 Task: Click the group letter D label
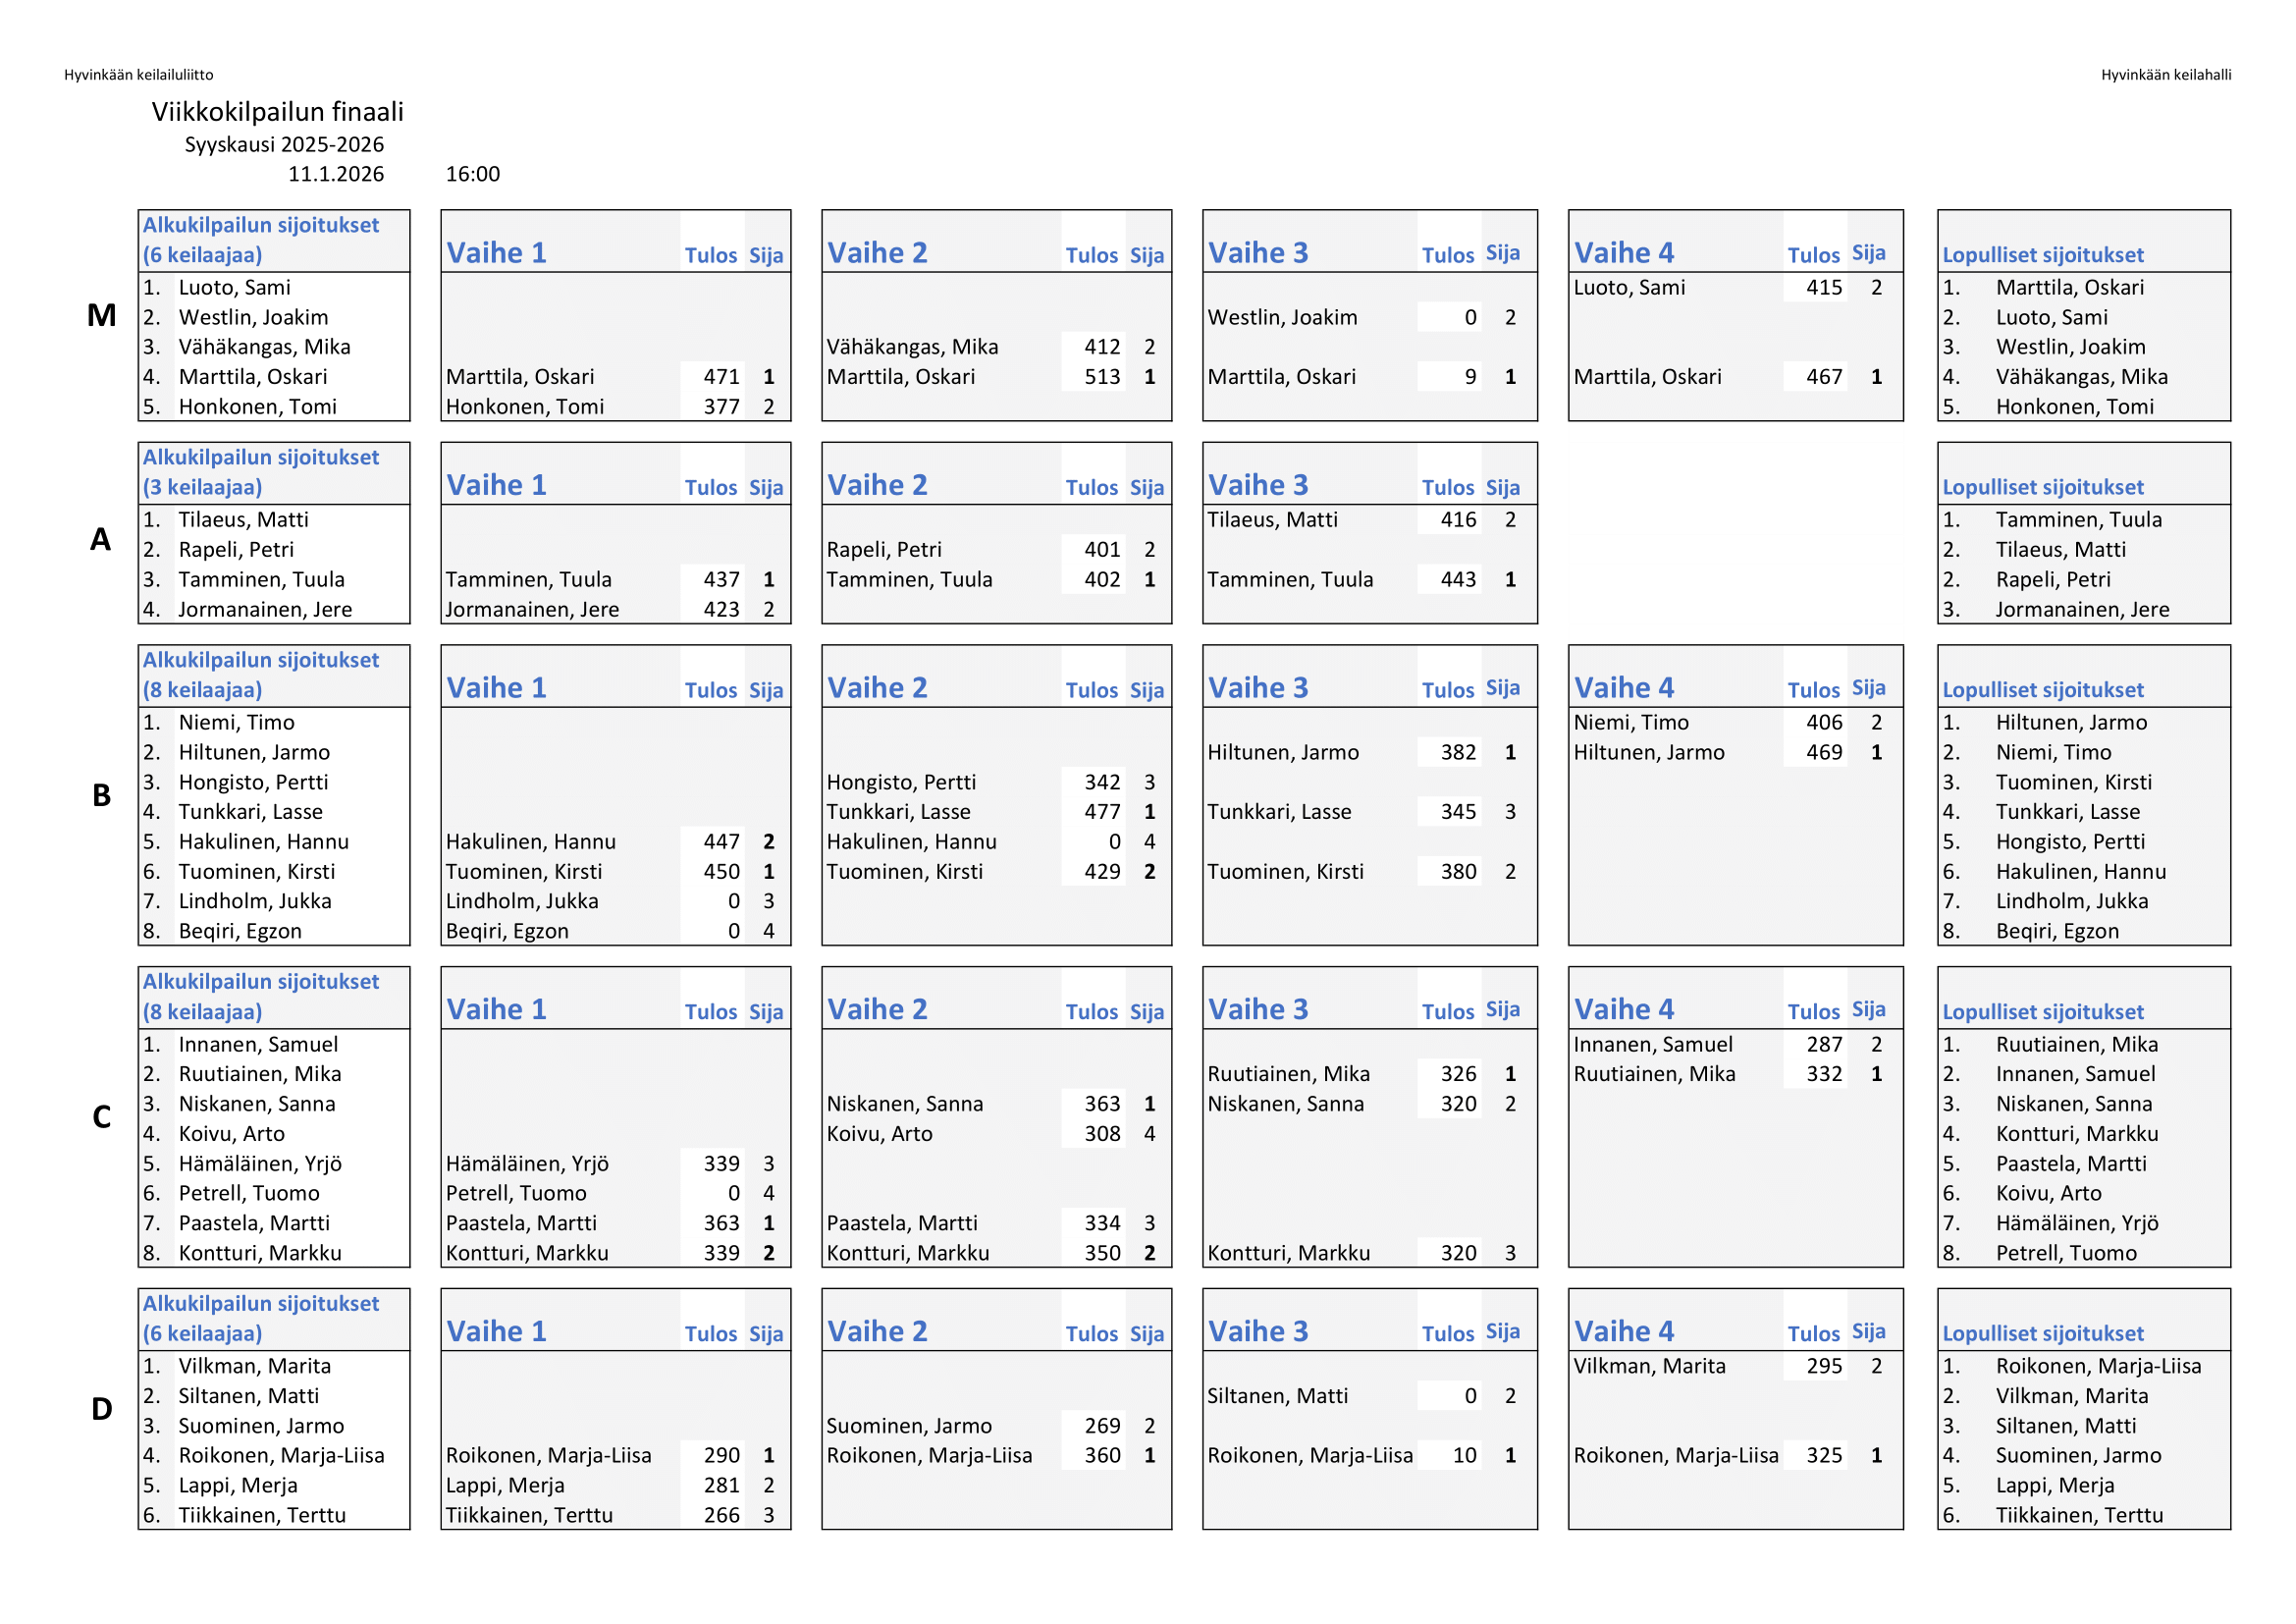pos(101,1408)
